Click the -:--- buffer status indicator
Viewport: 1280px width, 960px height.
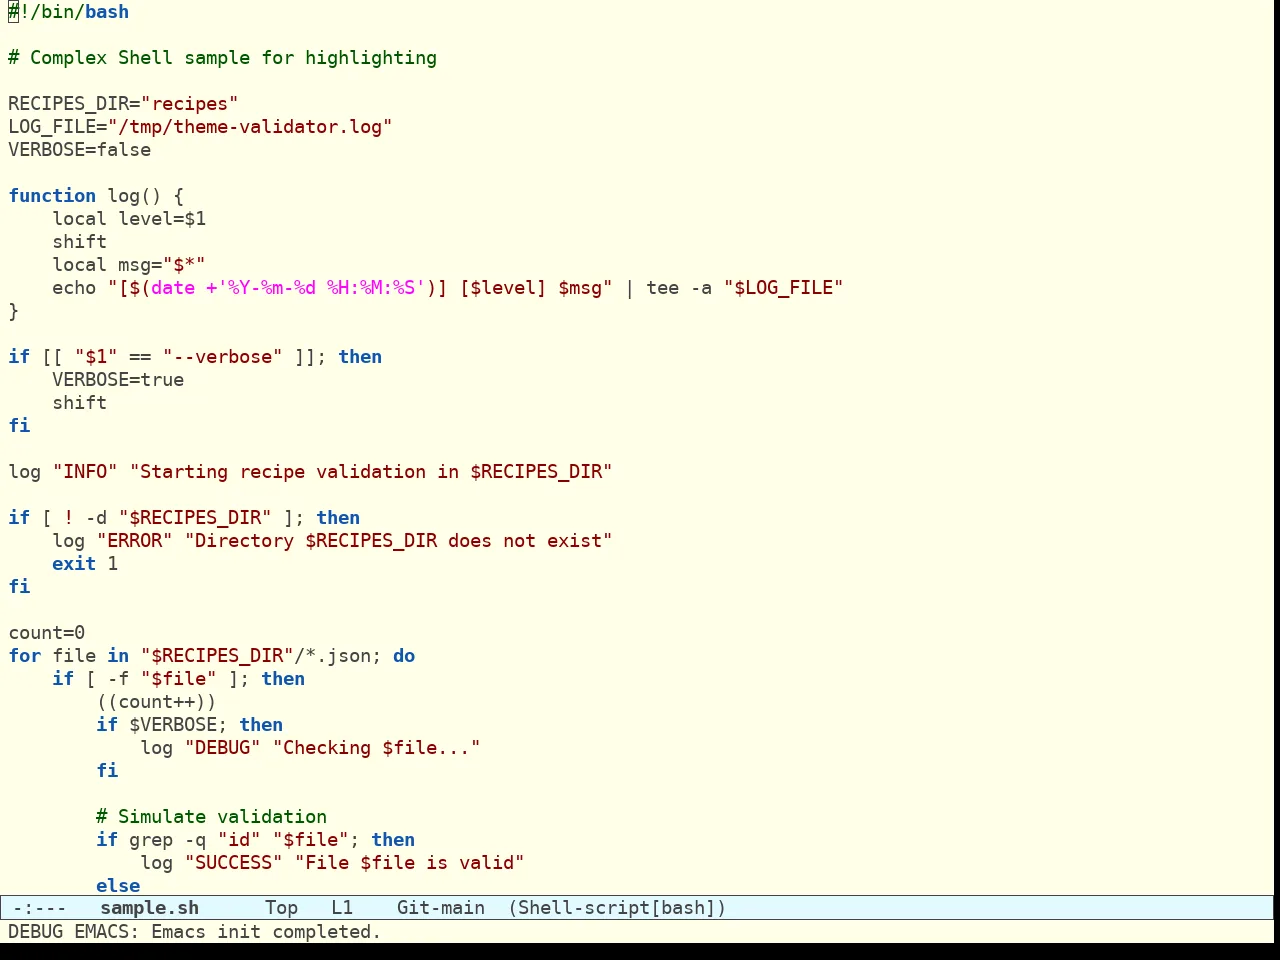(40, 908)
